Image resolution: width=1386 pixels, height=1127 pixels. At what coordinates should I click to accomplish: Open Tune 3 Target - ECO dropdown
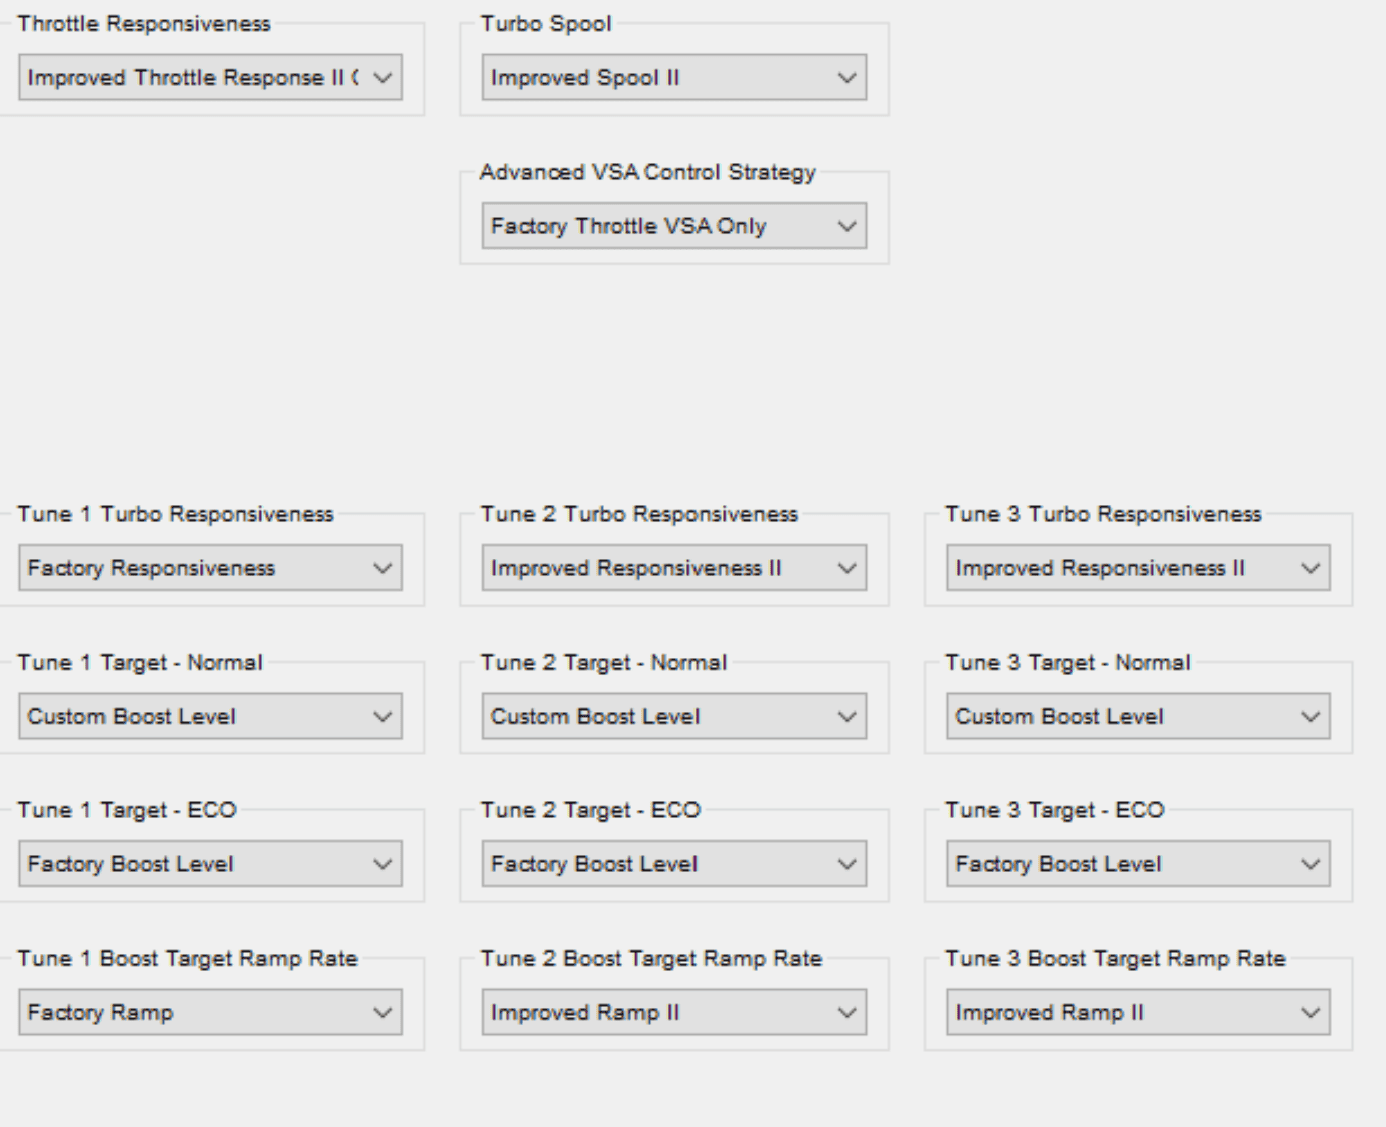(x=1137, y=864)
